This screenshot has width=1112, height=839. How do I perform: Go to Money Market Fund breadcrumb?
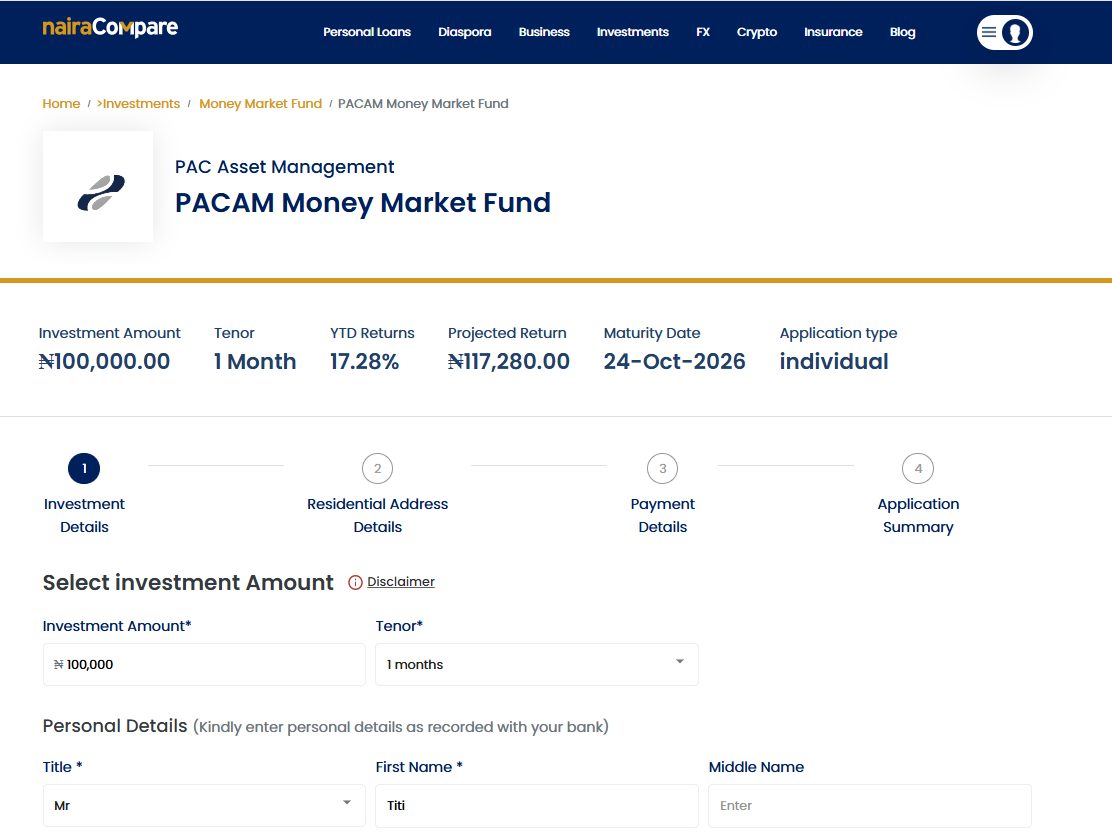click(x=260, y=104)
